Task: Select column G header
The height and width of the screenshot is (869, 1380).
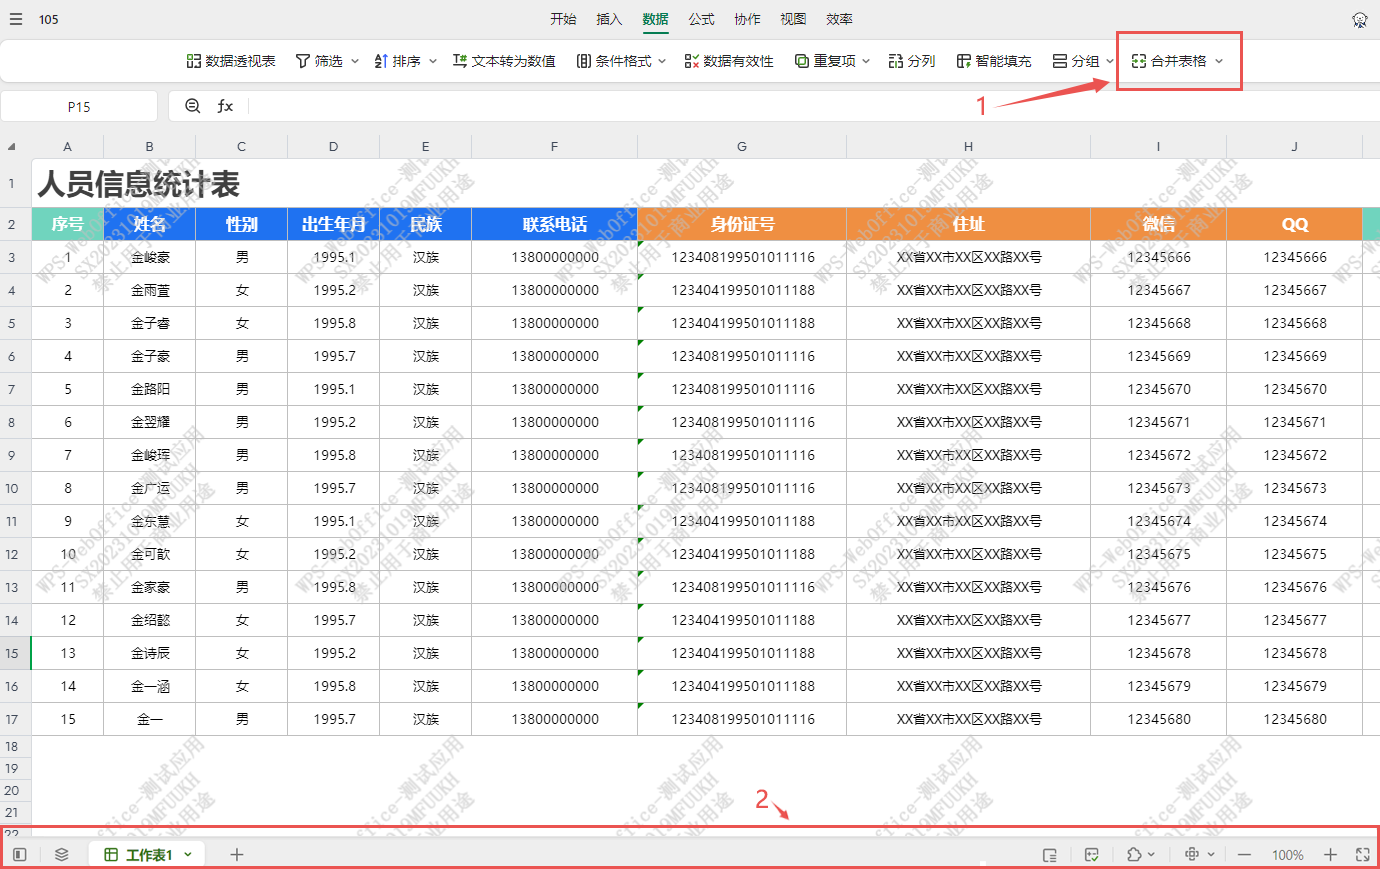Action: [x=742, y=146]
